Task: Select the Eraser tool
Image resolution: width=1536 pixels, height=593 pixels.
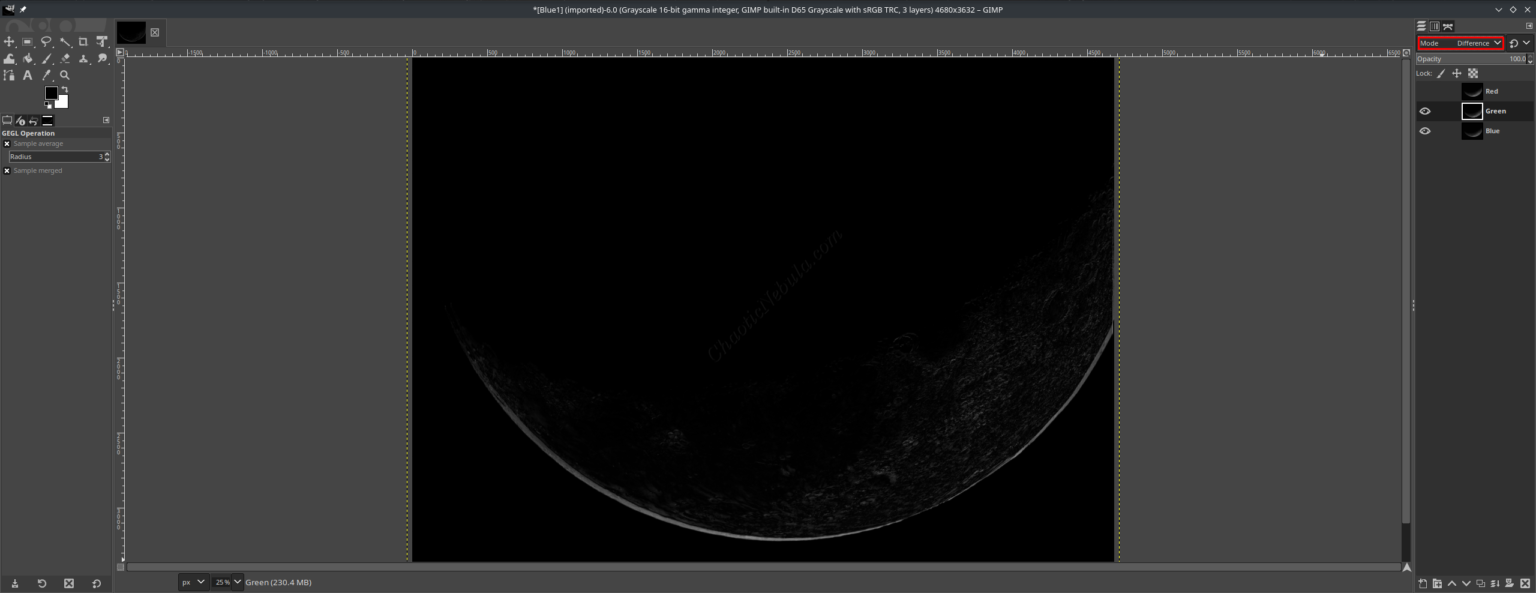Action: 64,58
